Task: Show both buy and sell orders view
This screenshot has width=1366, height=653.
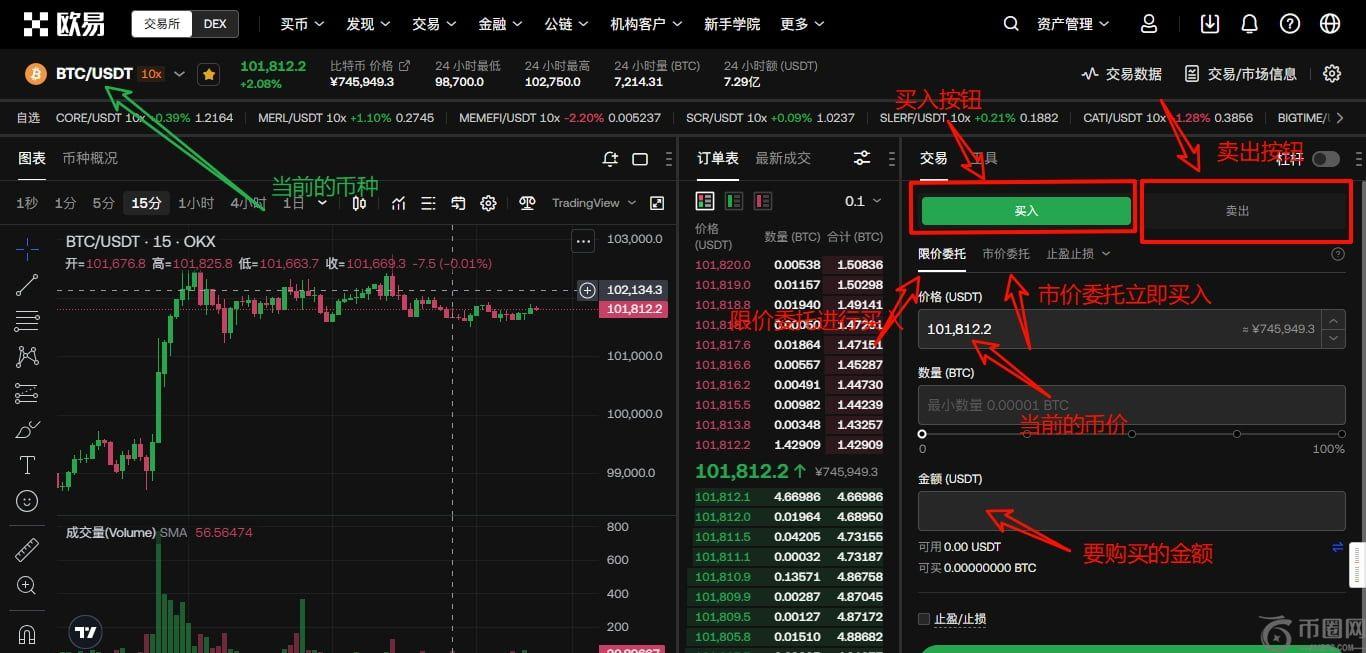Action: click(x=705, y=201)
